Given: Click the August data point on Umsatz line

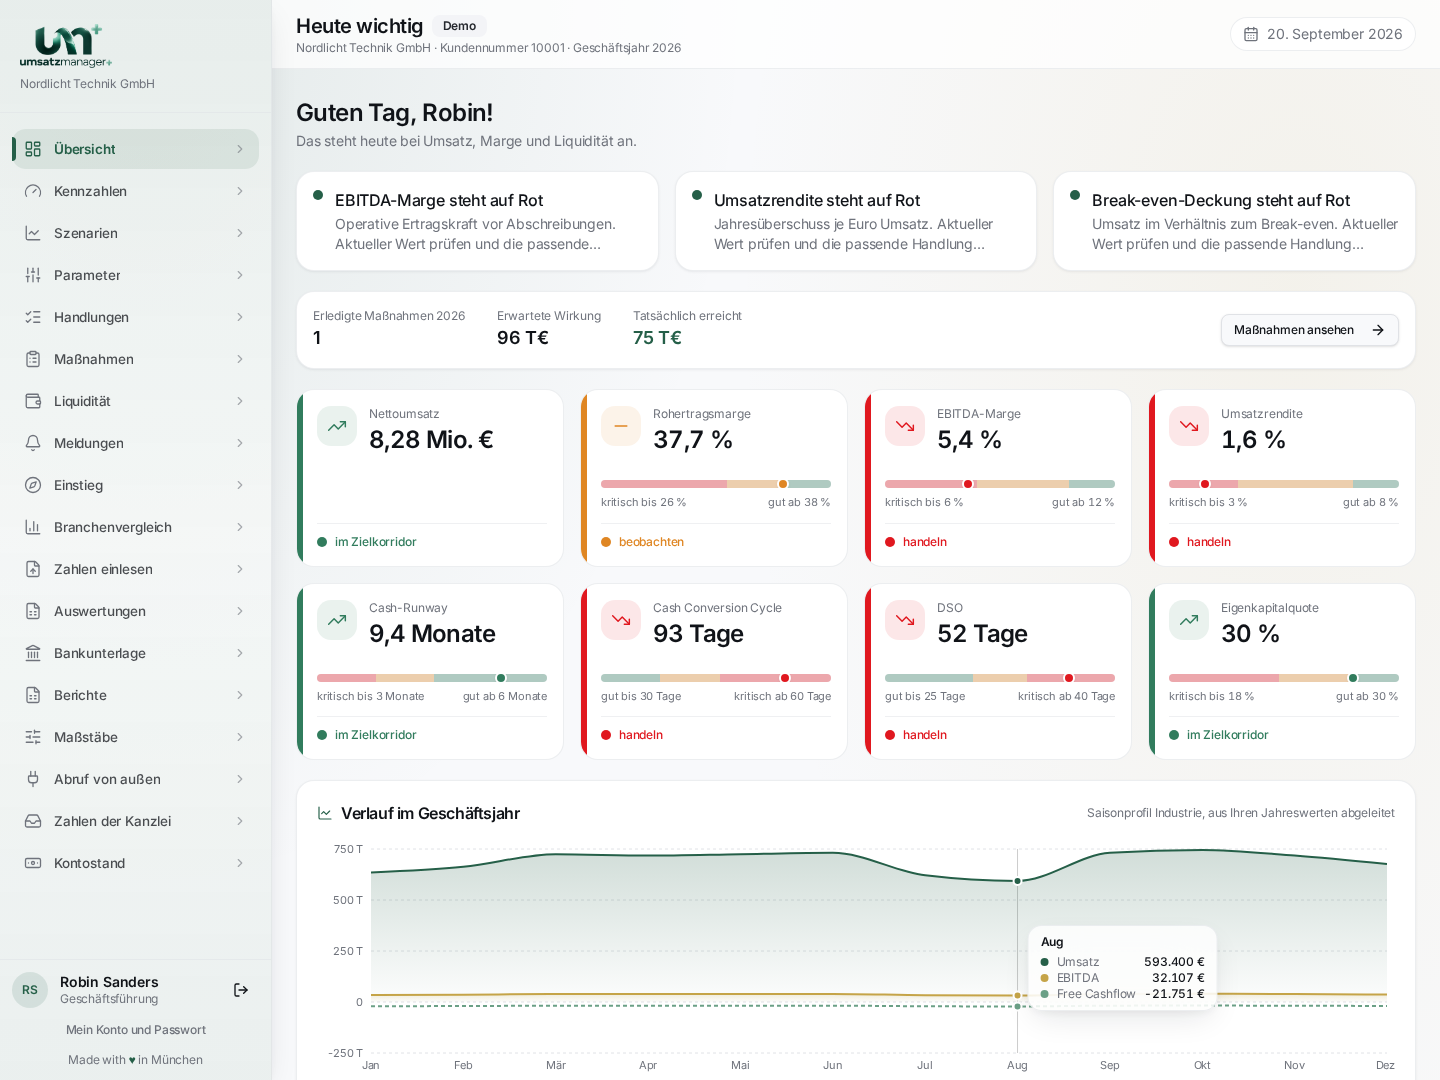Looking at the screenshot, I should click(x=1017, y=881).
